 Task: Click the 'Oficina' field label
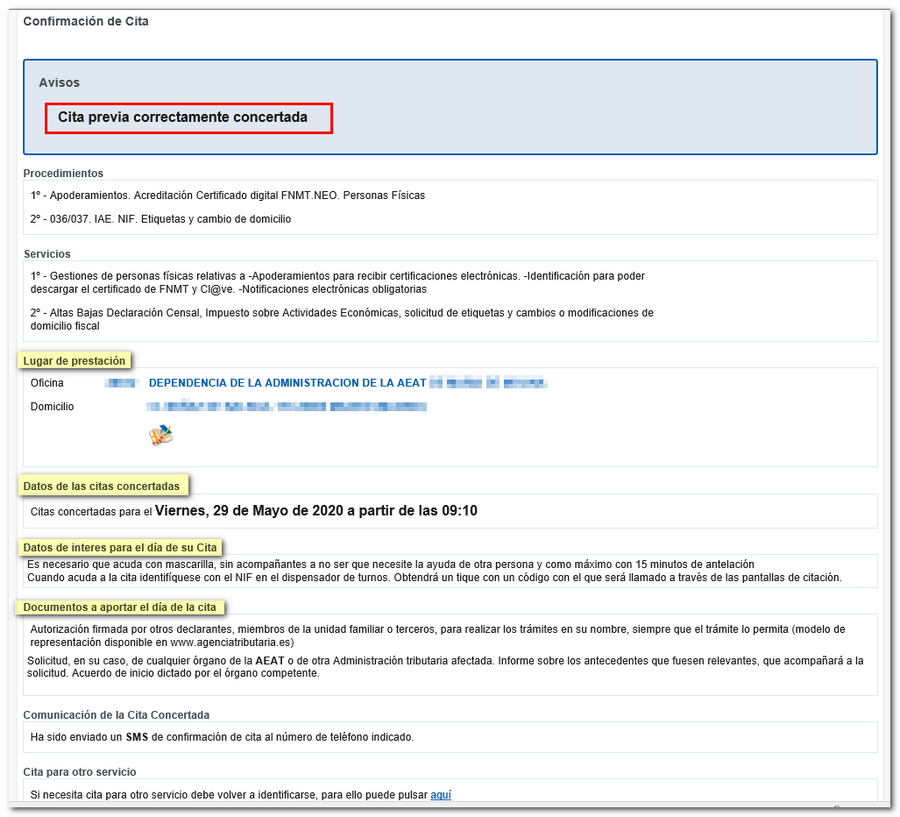click(x=47, y=383)
